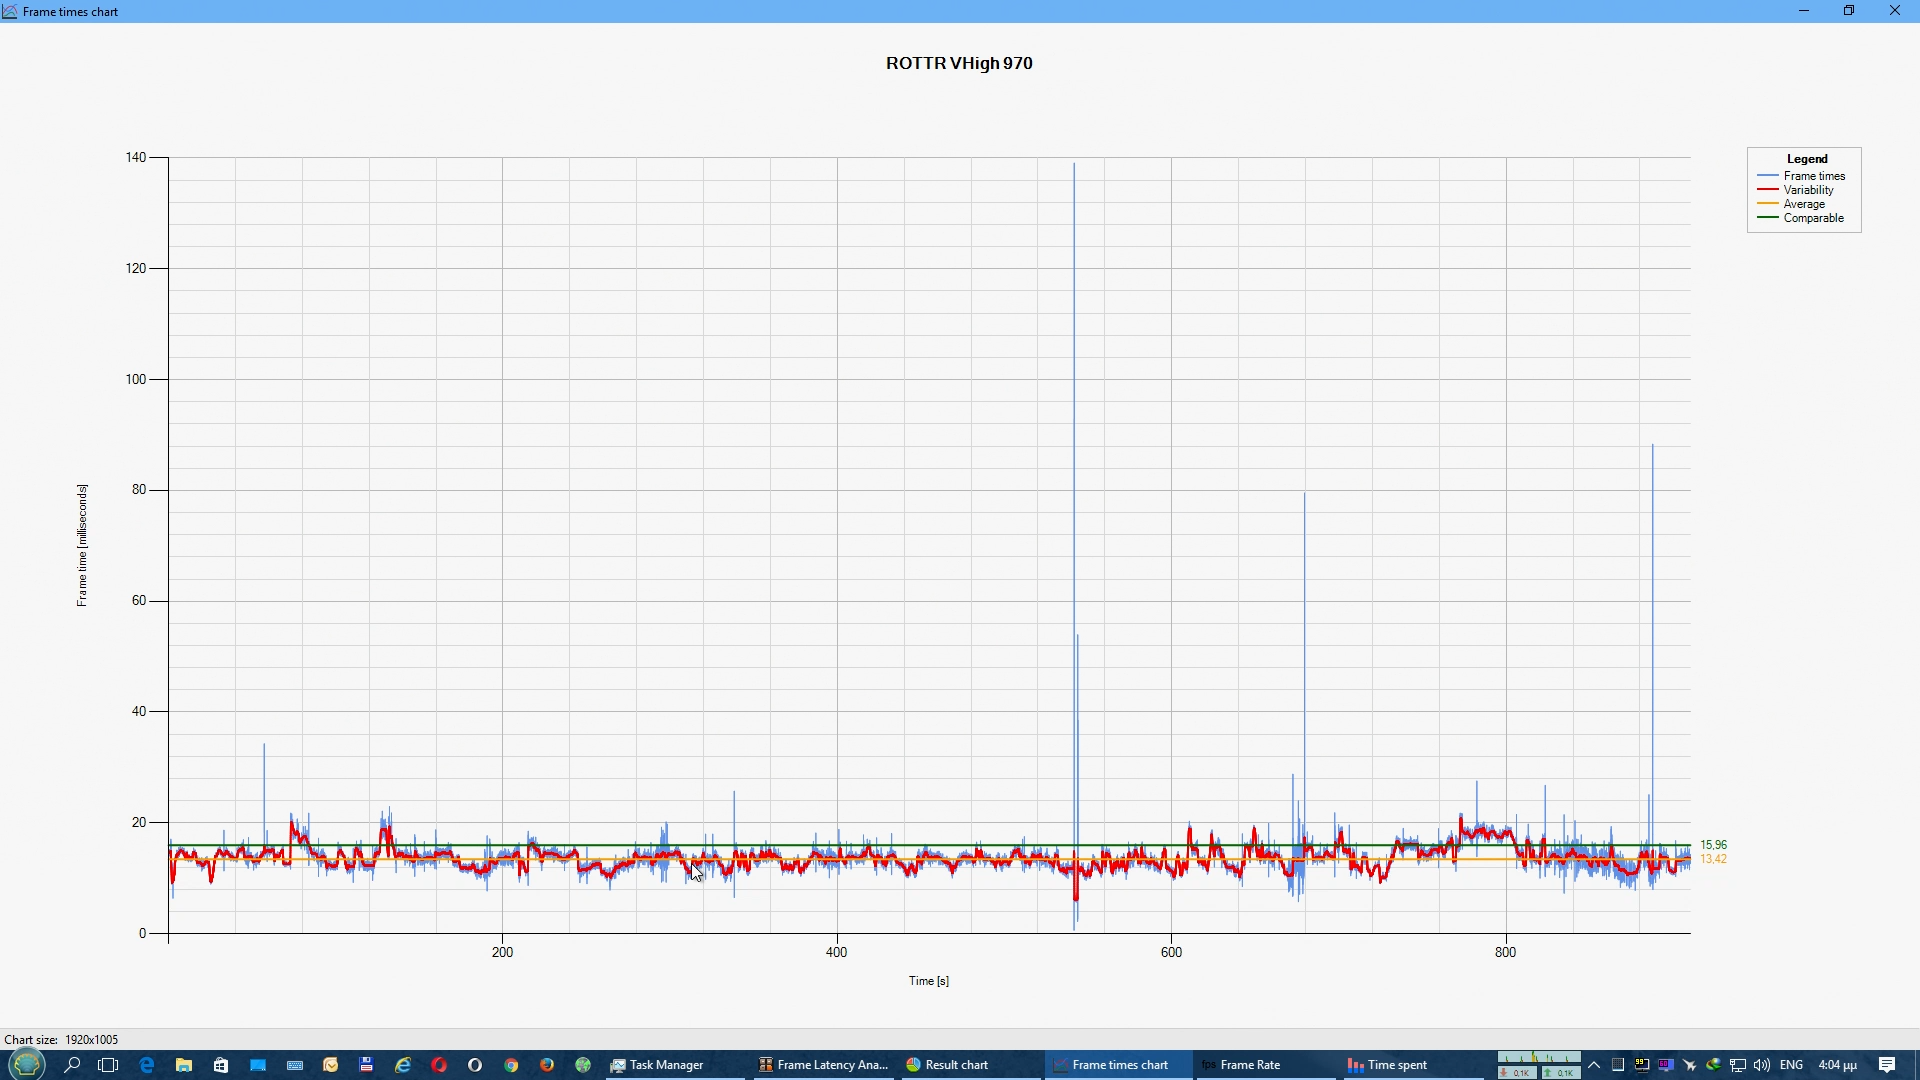Open the on-screen keyboard taskbar icon

coord(295,1065)
